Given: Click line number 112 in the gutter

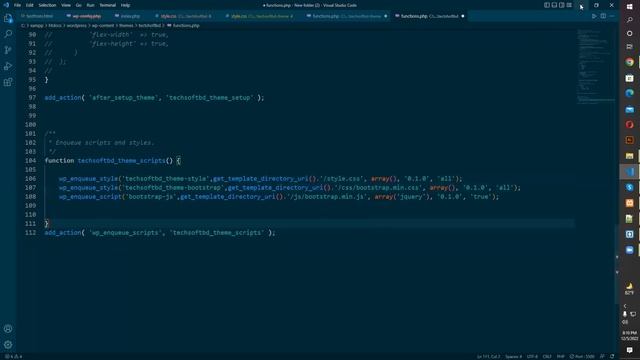Looking at the screenshot, I should coord(31,233).
